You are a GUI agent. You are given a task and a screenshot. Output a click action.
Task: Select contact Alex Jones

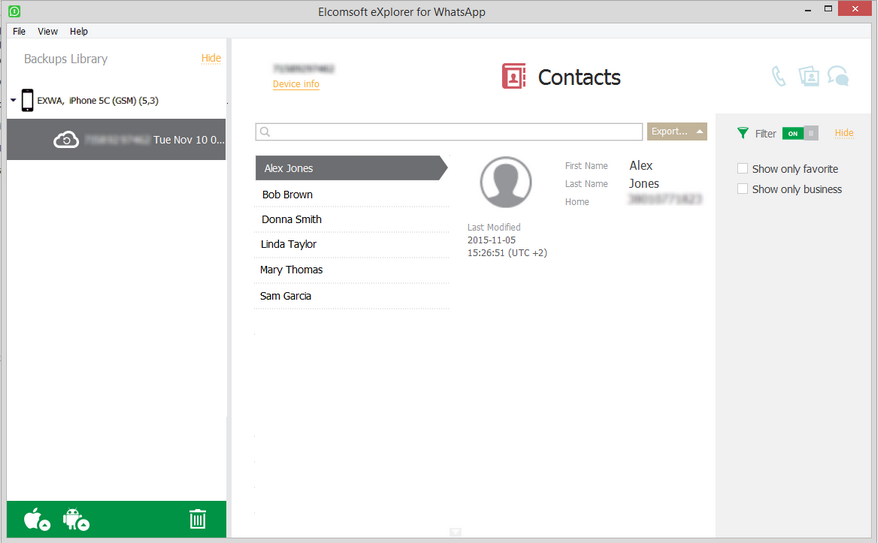click(x=351, y=168)
